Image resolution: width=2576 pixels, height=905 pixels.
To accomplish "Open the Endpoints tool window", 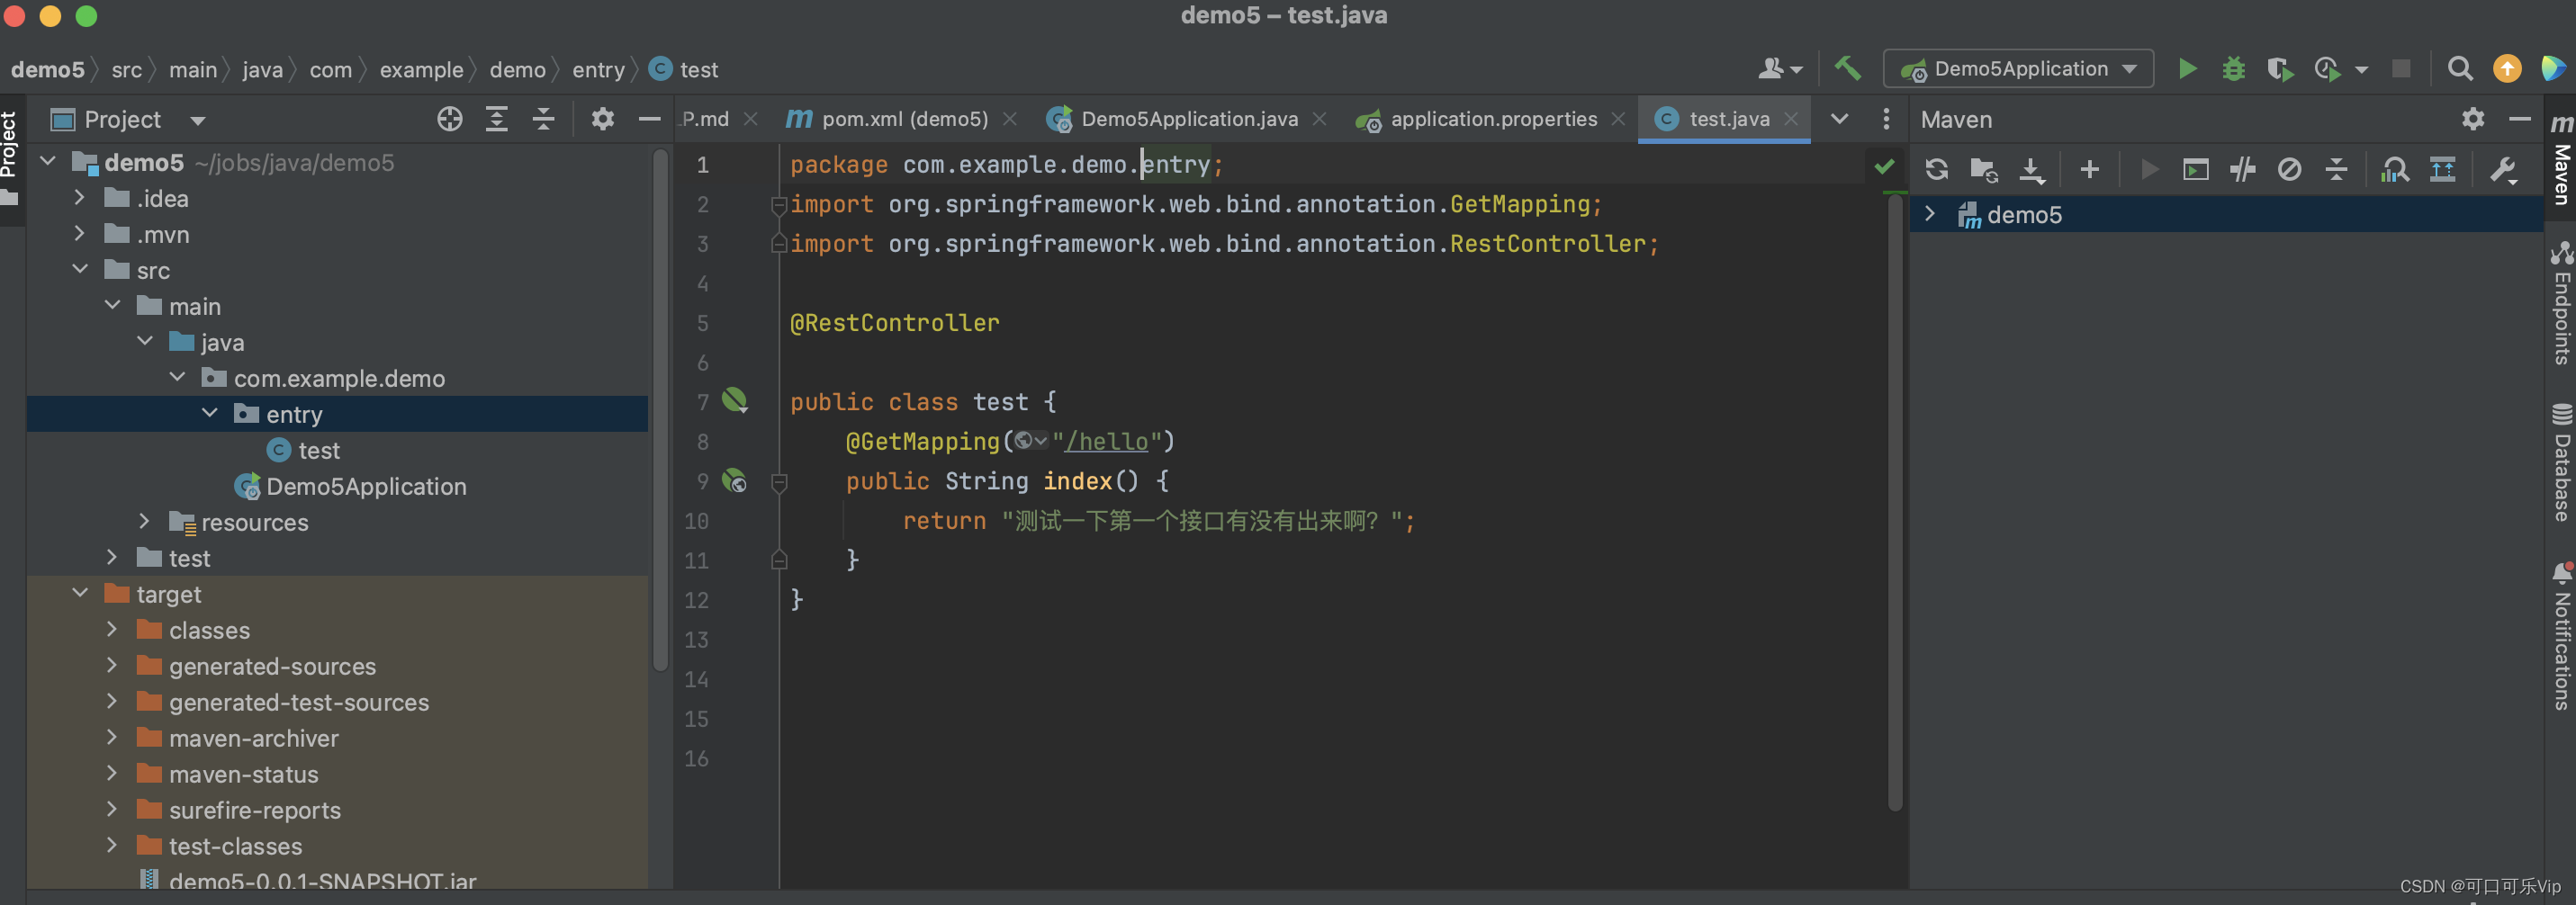I will click(x=2561, y=303).
